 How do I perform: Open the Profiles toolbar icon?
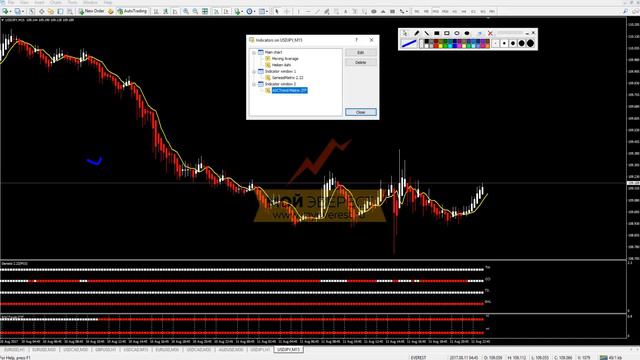18,11
